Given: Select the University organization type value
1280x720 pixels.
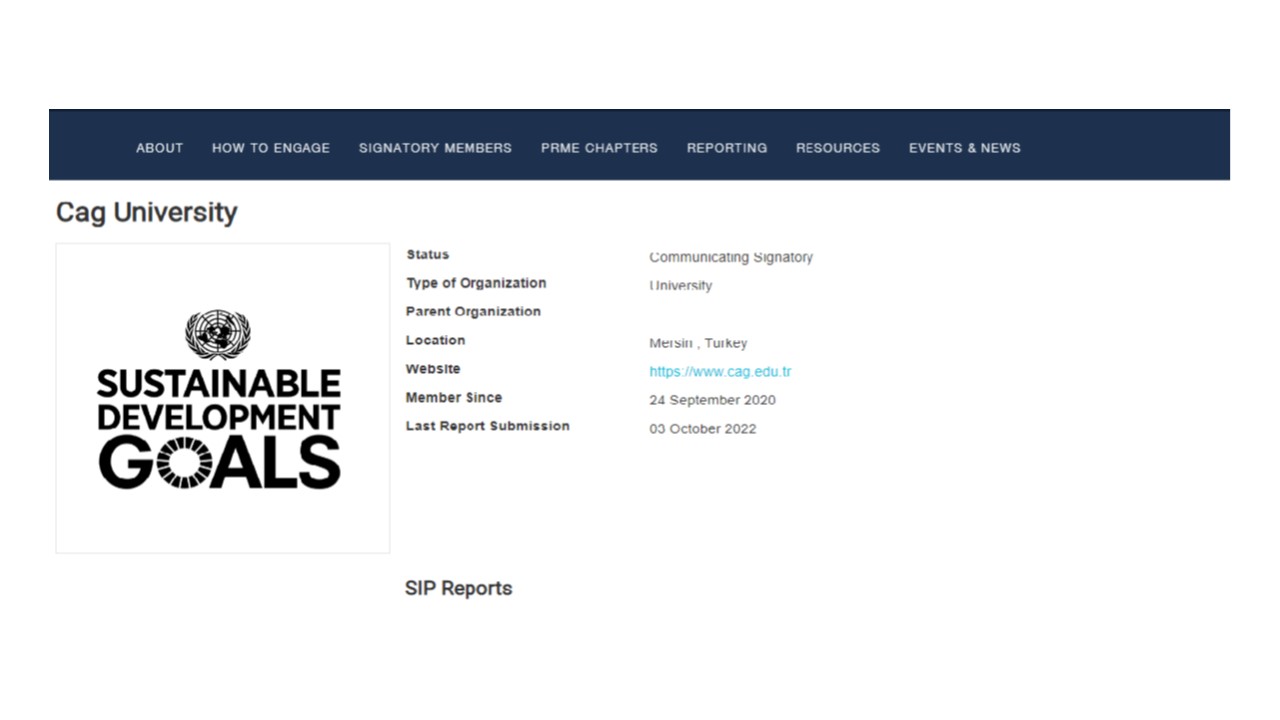Looking at the screenshot, I should pos(681,286).
